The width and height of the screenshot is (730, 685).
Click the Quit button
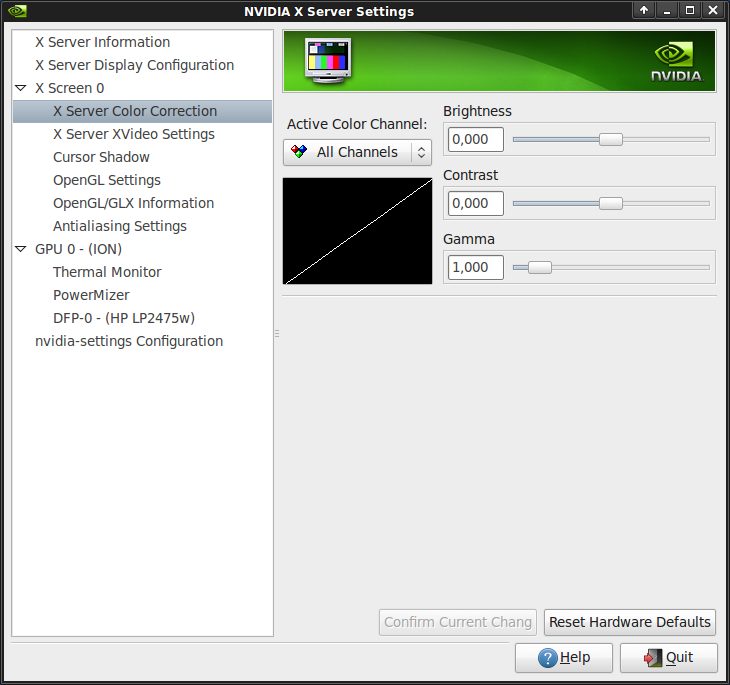pyautogui.click(x=669, y=658)
